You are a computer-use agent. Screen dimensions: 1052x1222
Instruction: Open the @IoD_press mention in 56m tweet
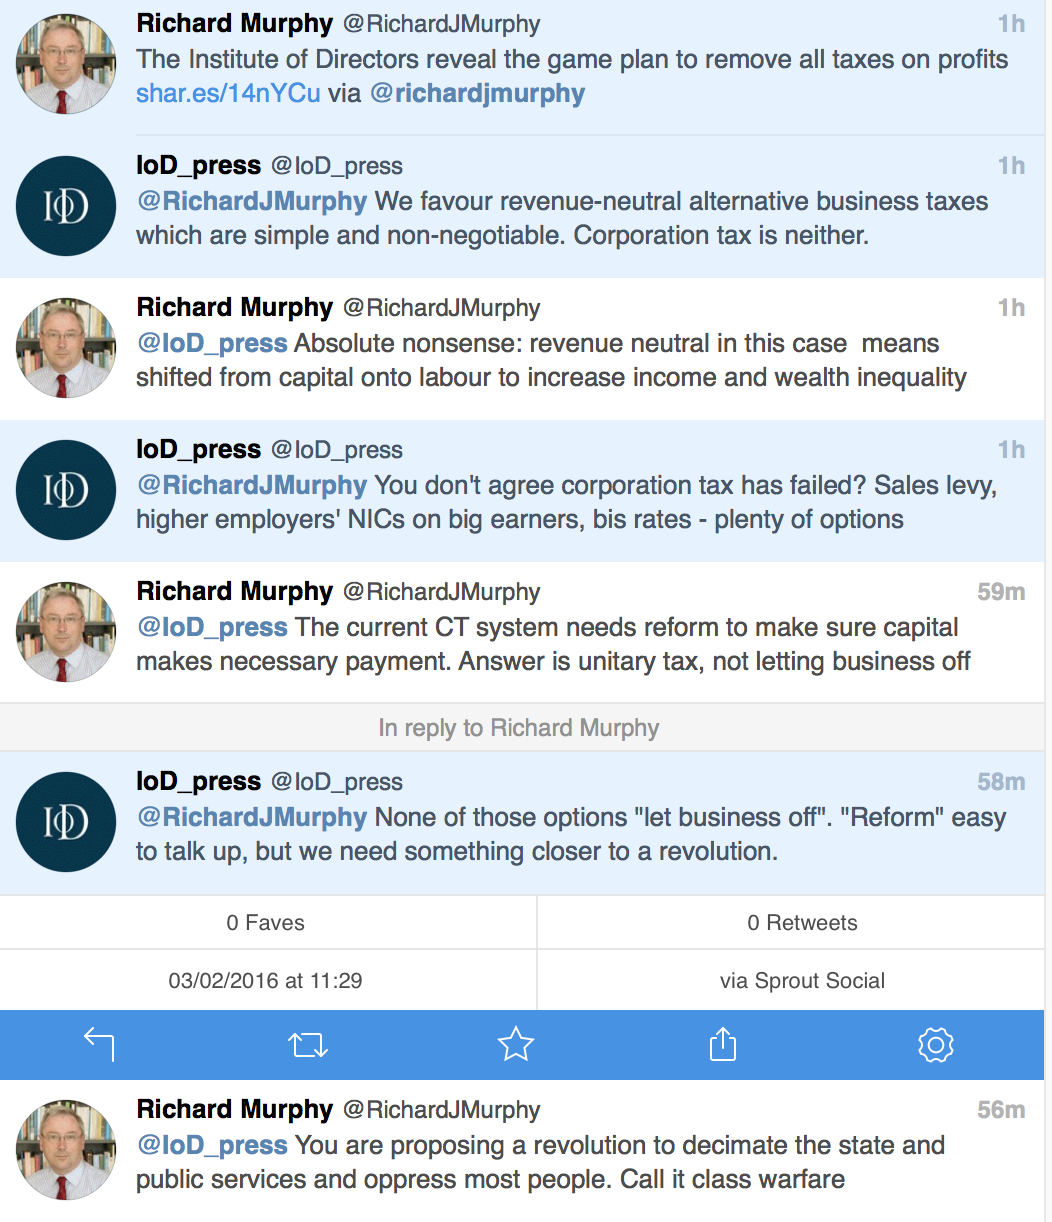pos(212,1145)
